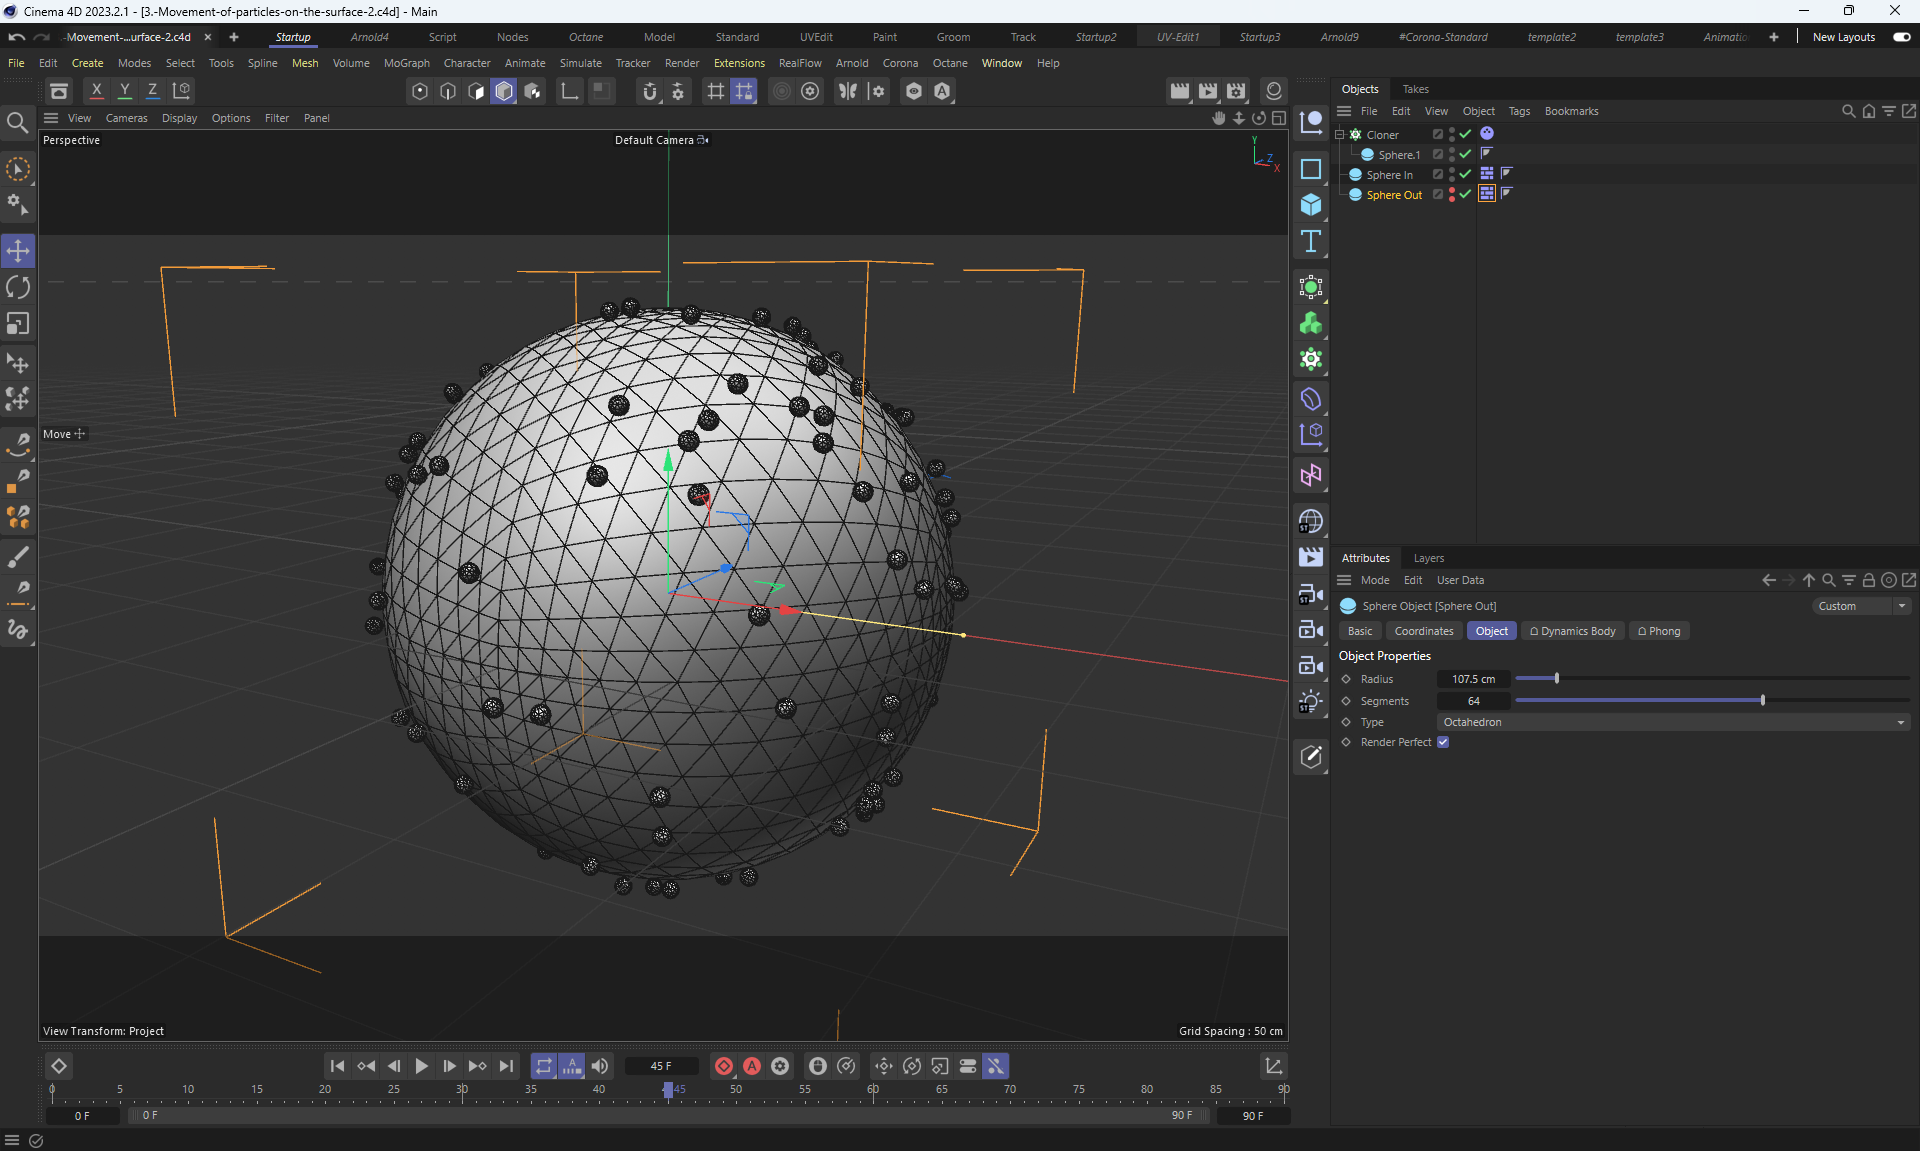Click the Cube primitive icon
Viewport: 1920px width, 1151px height.
tap(1310, 205)
